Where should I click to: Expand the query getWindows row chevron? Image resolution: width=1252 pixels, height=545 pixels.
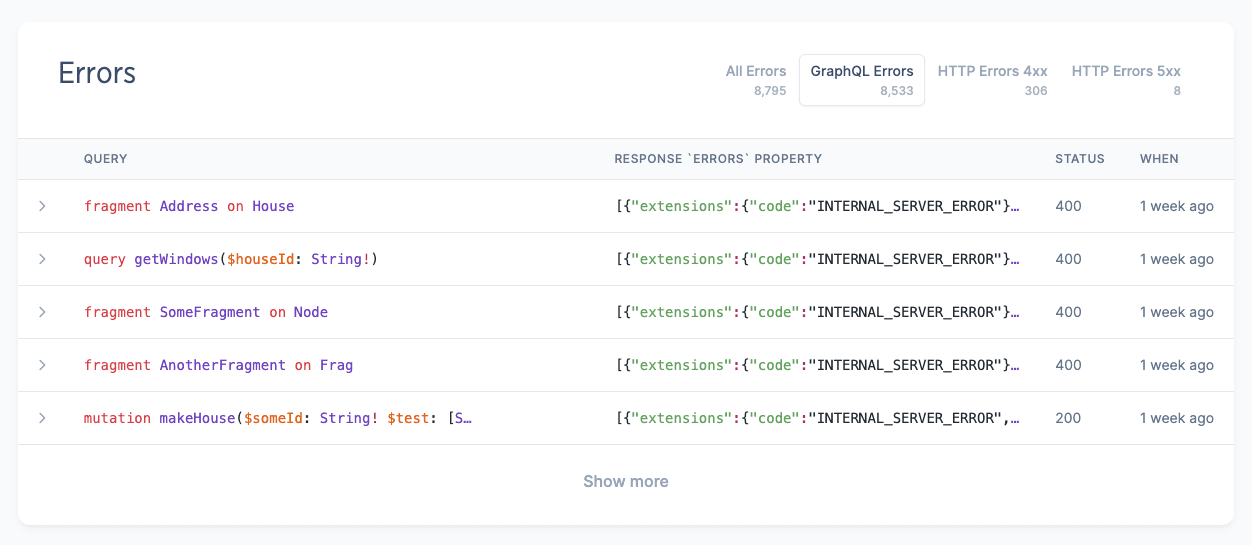42,259
